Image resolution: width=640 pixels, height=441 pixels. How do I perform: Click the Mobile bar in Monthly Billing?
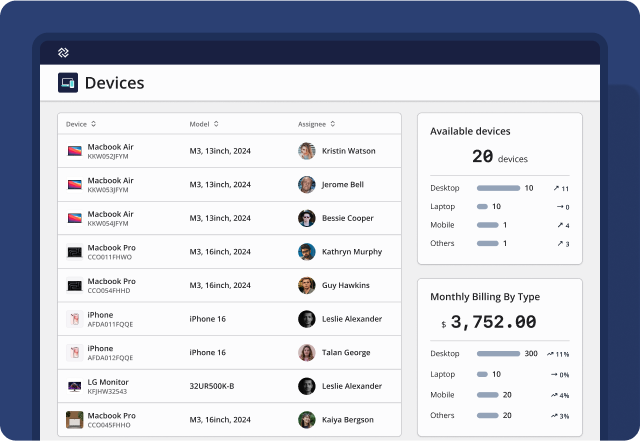click(487, 395)
